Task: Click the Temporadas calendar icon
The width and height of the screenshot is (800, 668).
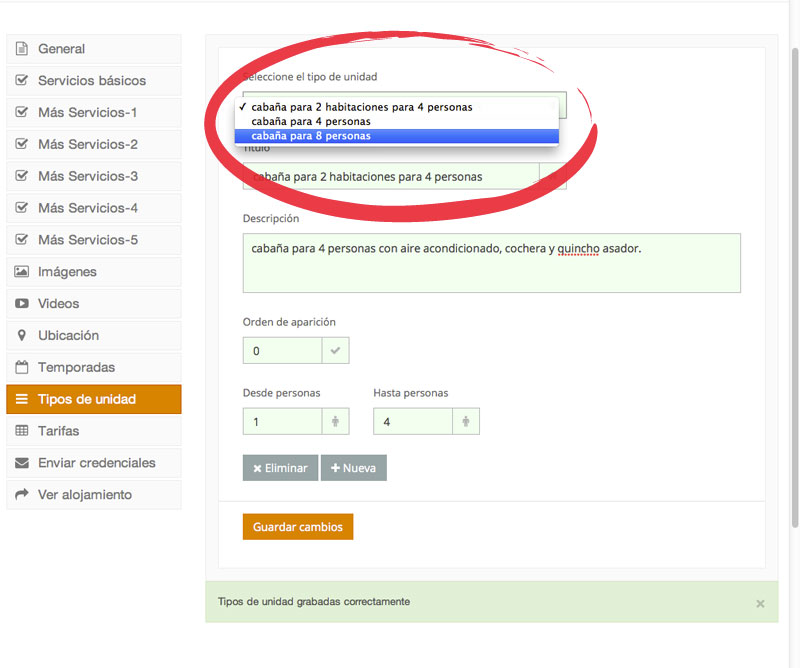Action: tap(21, 367)
